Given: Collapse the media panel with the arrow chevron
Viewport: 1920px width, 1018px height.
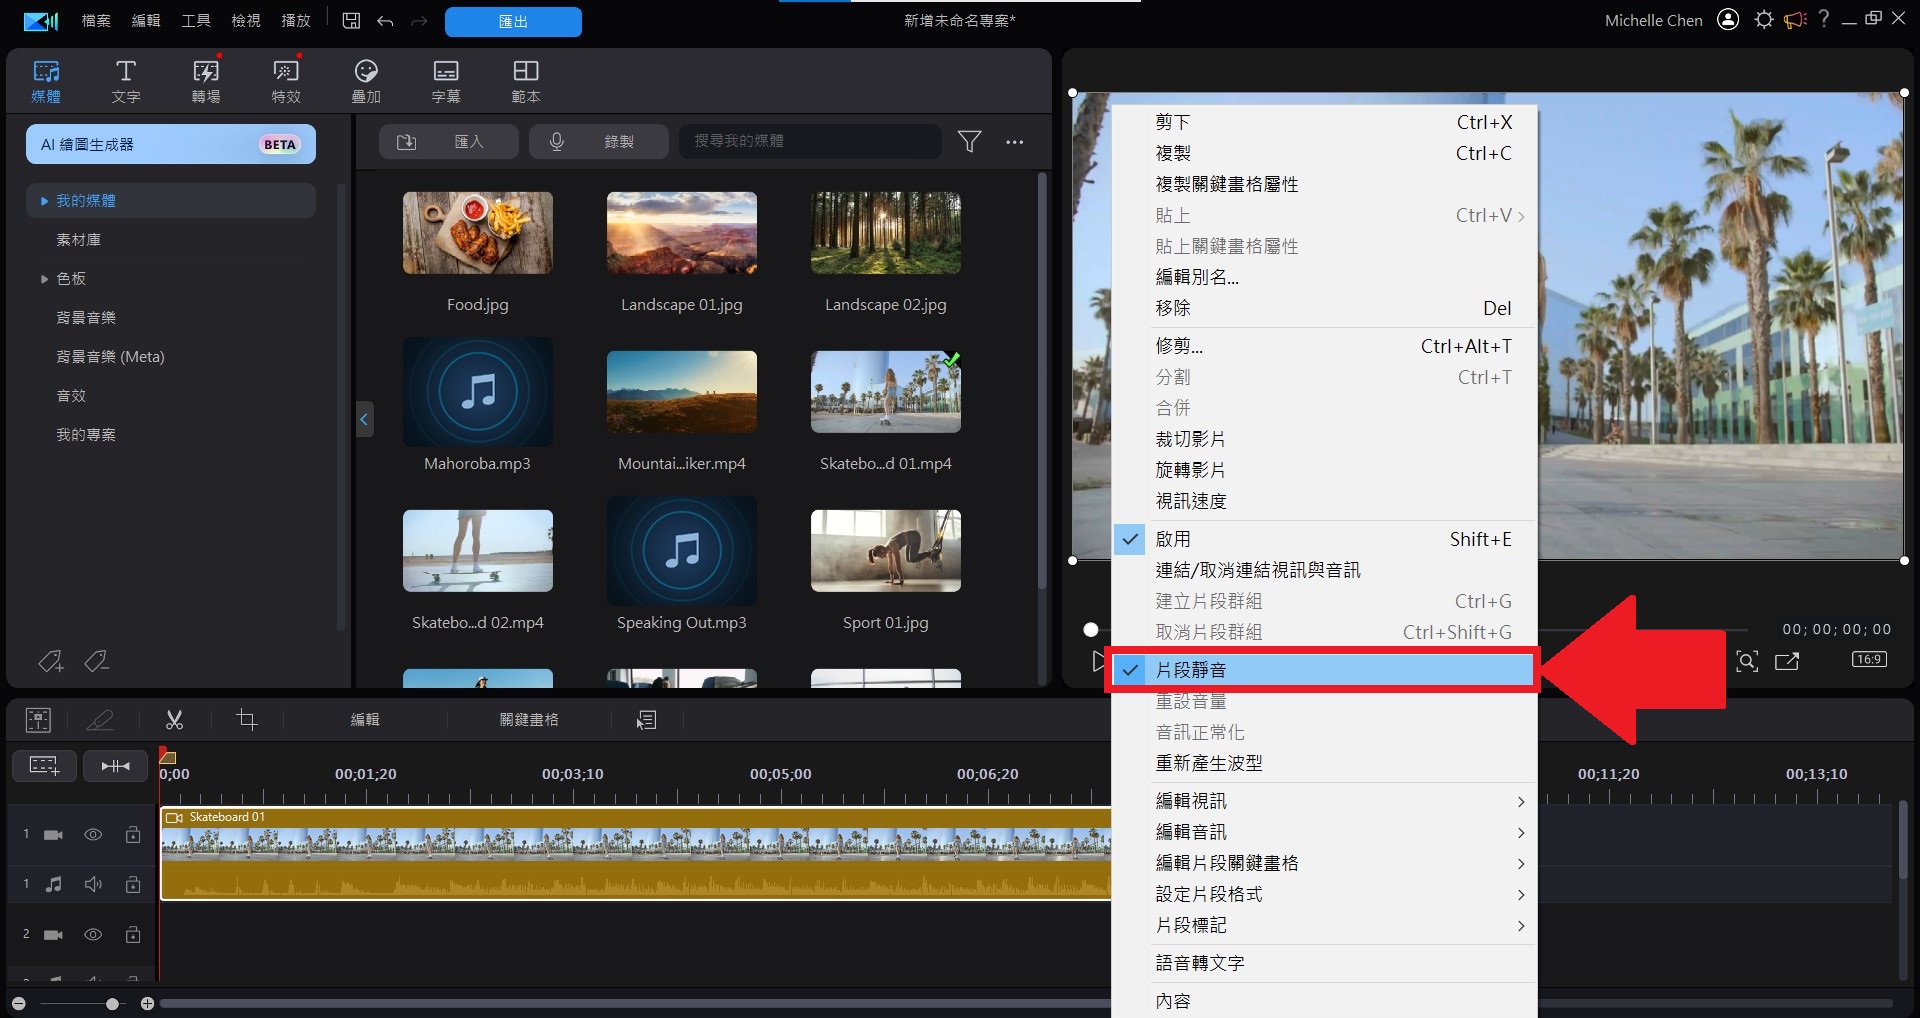Looking at the screenshot, I should click(363, 419).
